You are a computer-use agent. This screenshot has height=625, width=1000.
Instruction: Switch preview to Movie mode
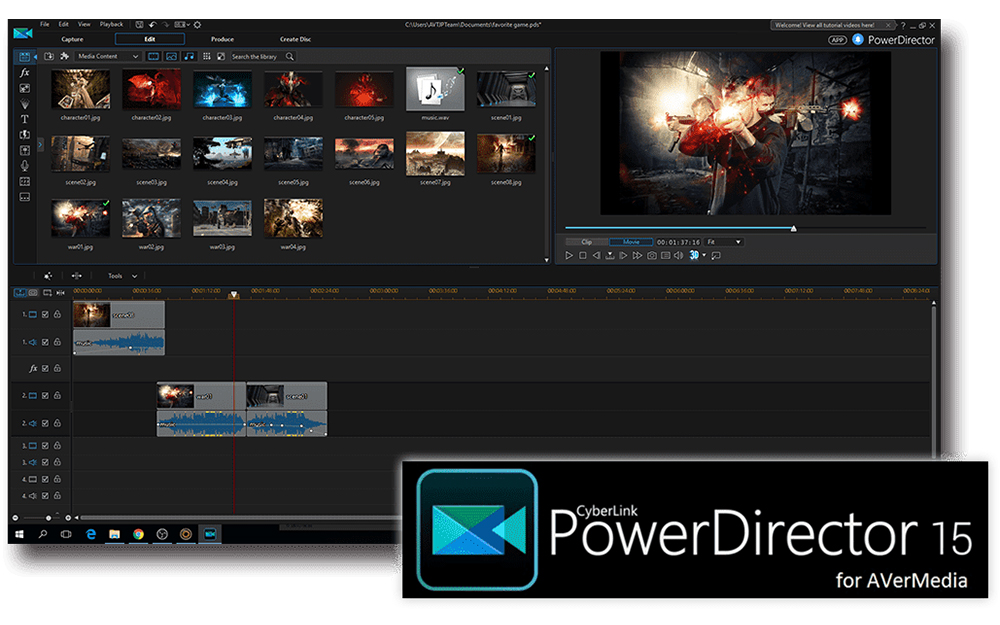click(631, 242)
